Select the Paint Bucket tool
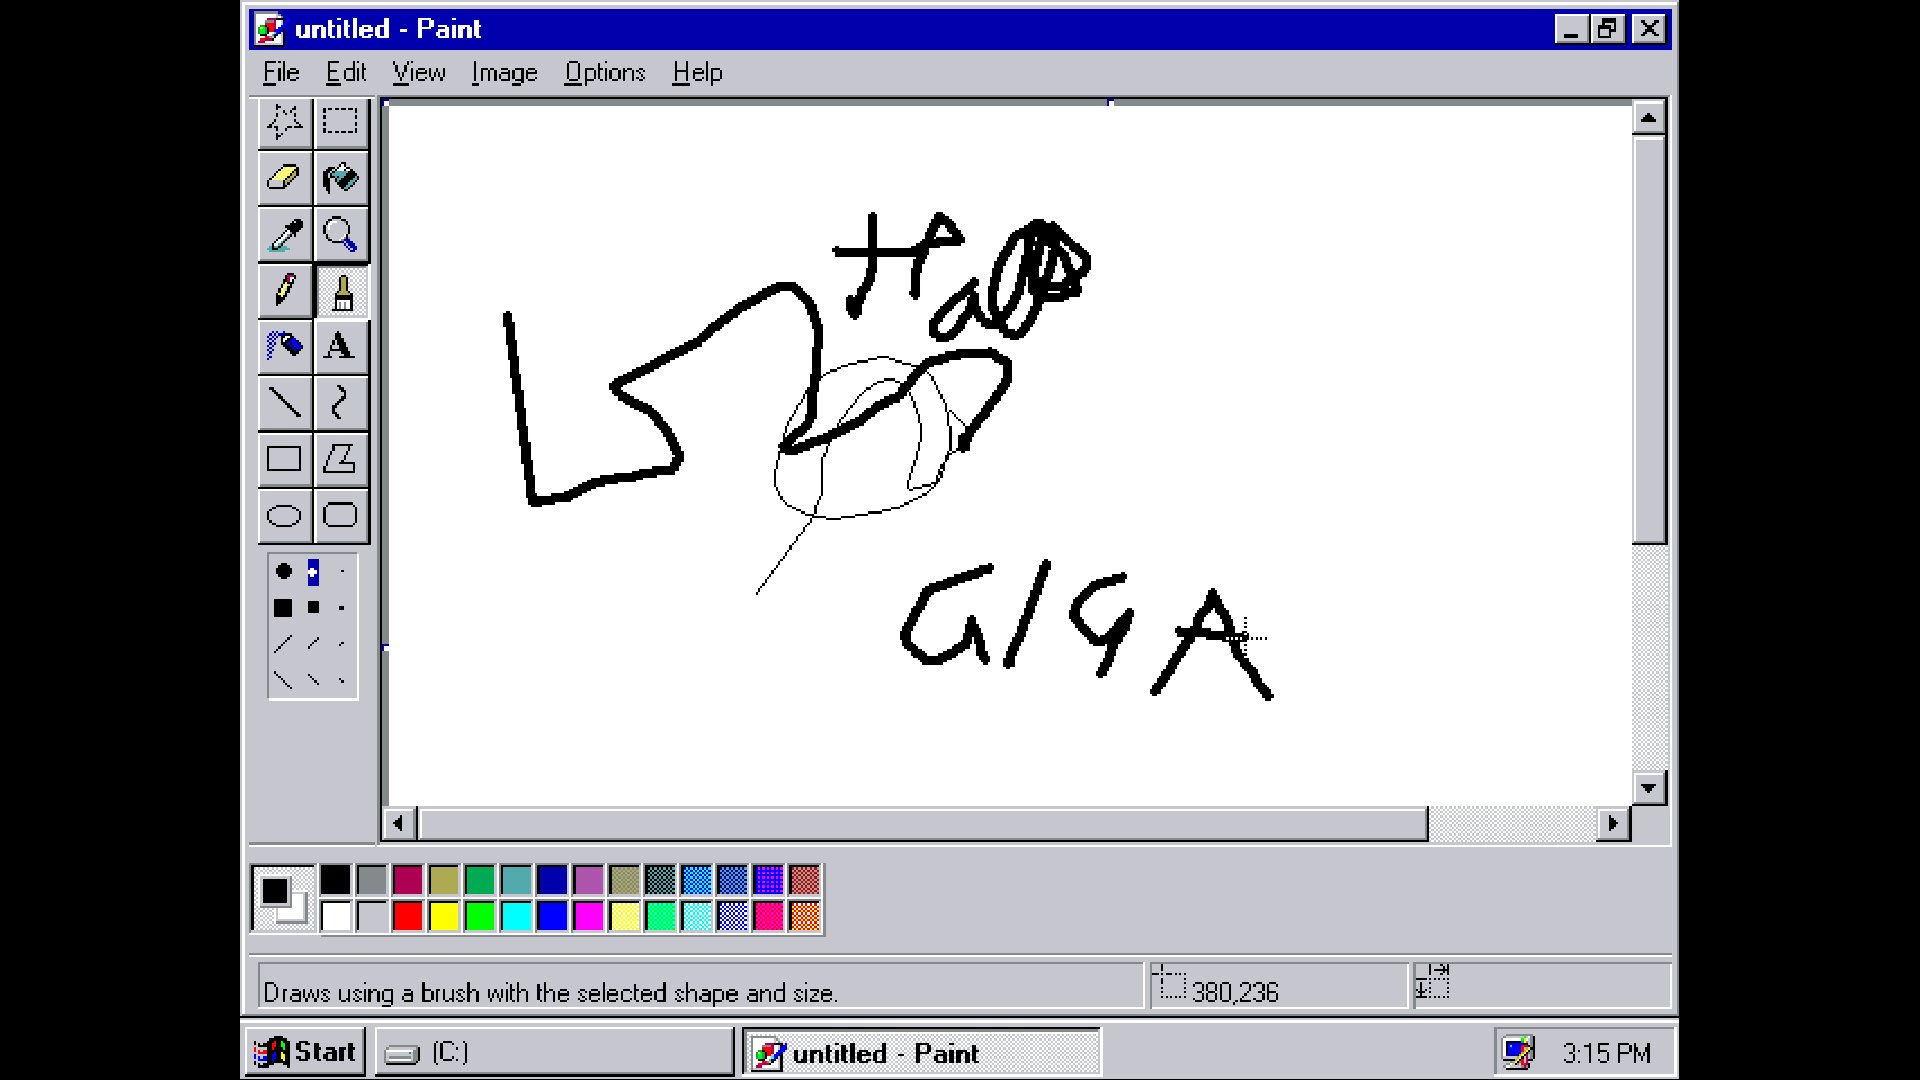The height and width of the screenshot is (1080, 1920). 340,177
